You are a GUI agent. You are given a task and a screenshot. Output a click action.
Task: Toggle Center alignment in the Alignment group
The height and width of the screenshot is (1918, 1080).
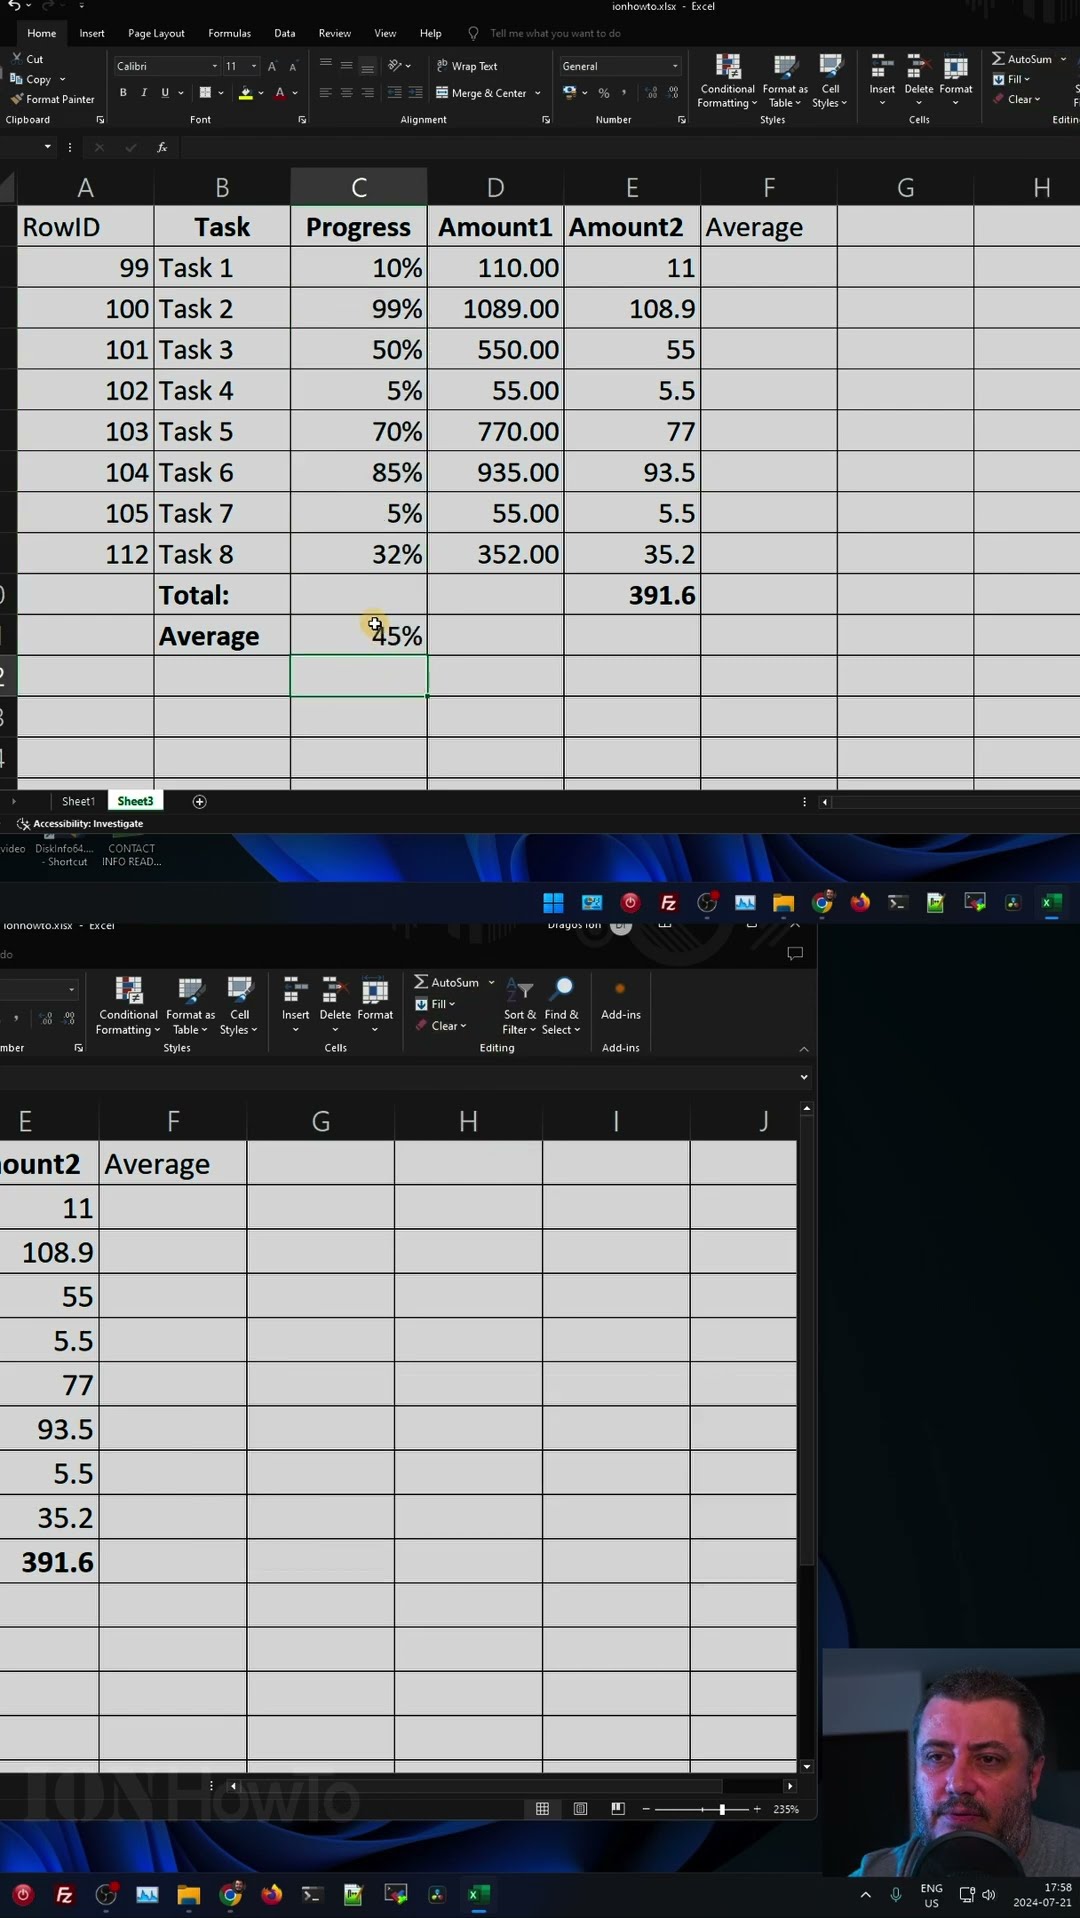coord(346,93)
